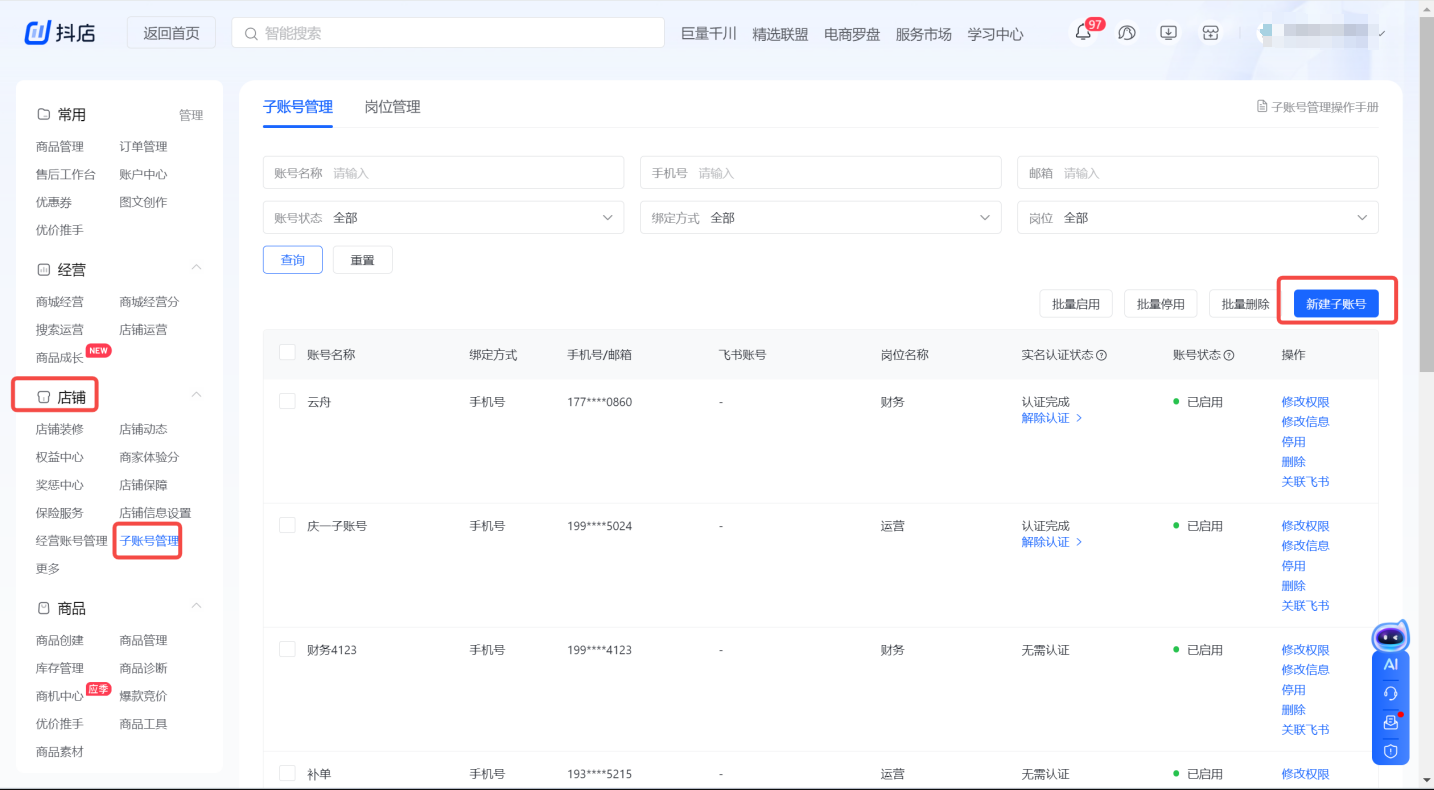The image size is (1434, 790).
Task: Check the box for 云舟 row
Action: click(287, 401)
